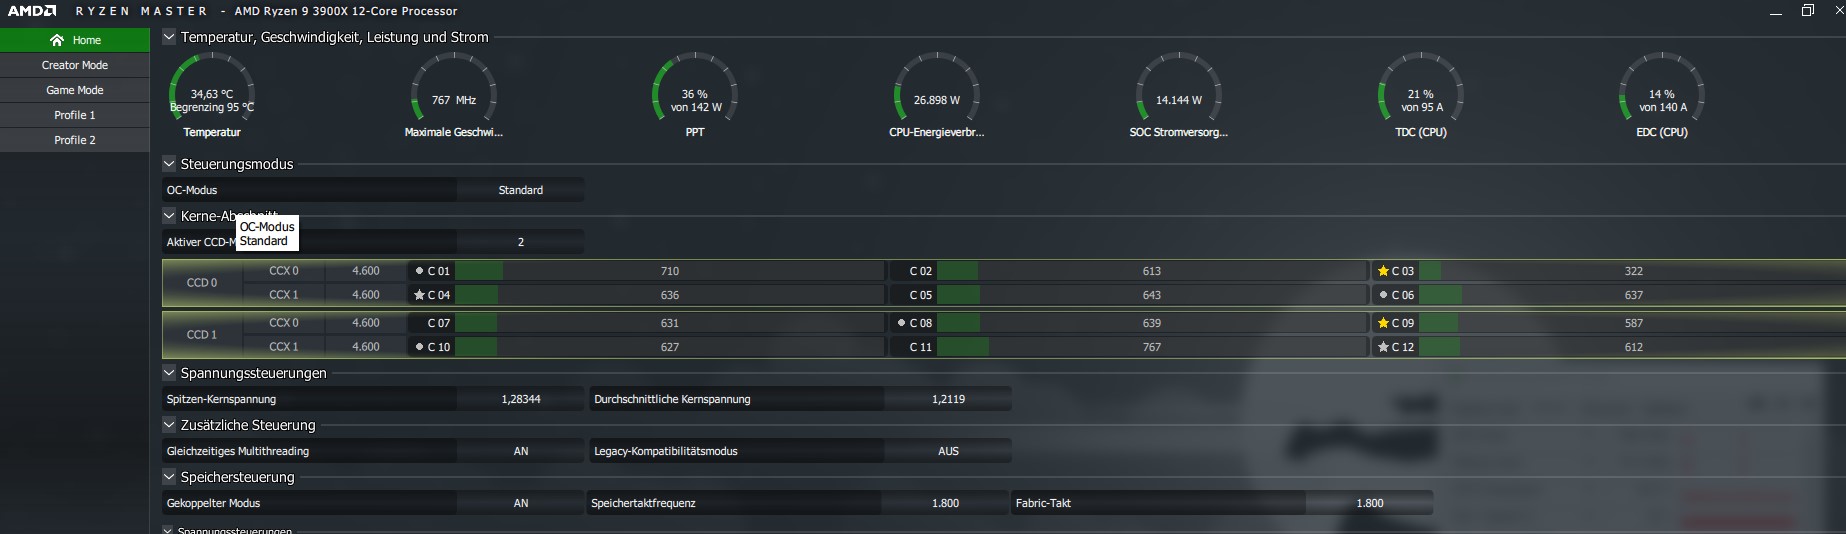The height and width of the screenshot is (534, 1846).
Task: Click the TDC (CPU) gauge
Action: click(1421, 95)
